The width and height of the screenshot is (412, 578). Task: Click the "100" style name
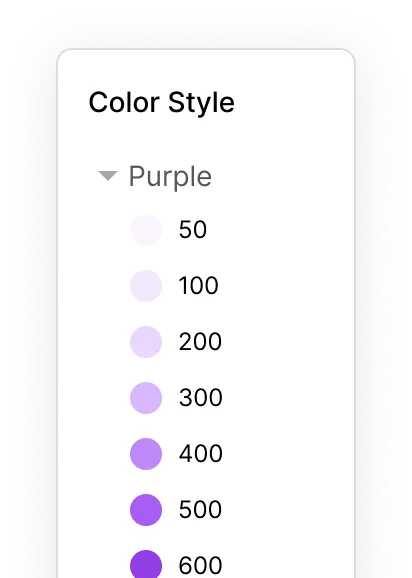point(198,286)
